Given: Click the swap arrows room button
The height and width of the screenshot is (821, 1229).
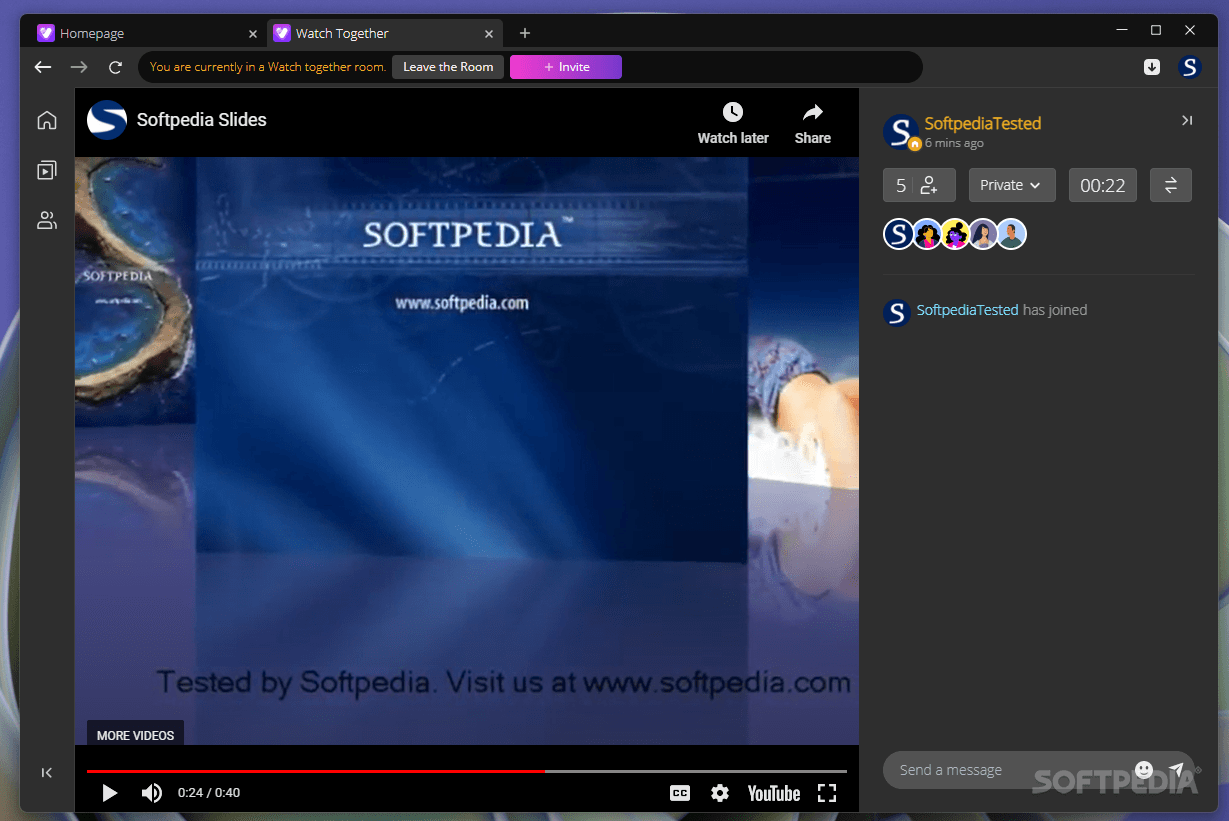Looking at the screenshot, I should [1171, 185].
